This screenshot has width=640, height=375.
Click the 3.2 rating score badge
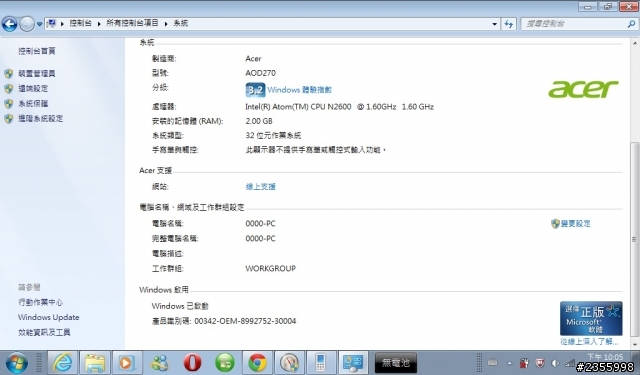pos(255,90)
